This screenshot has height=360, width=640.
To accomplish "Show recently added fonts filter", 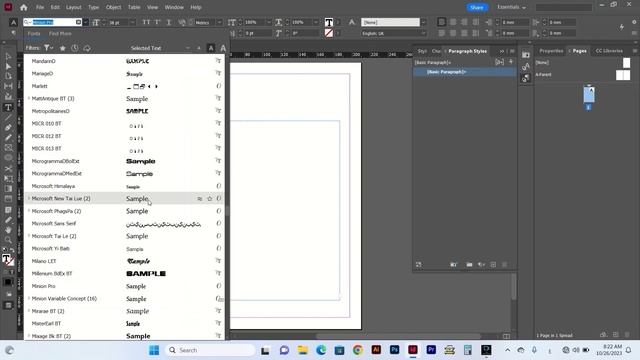I will 75,48.
